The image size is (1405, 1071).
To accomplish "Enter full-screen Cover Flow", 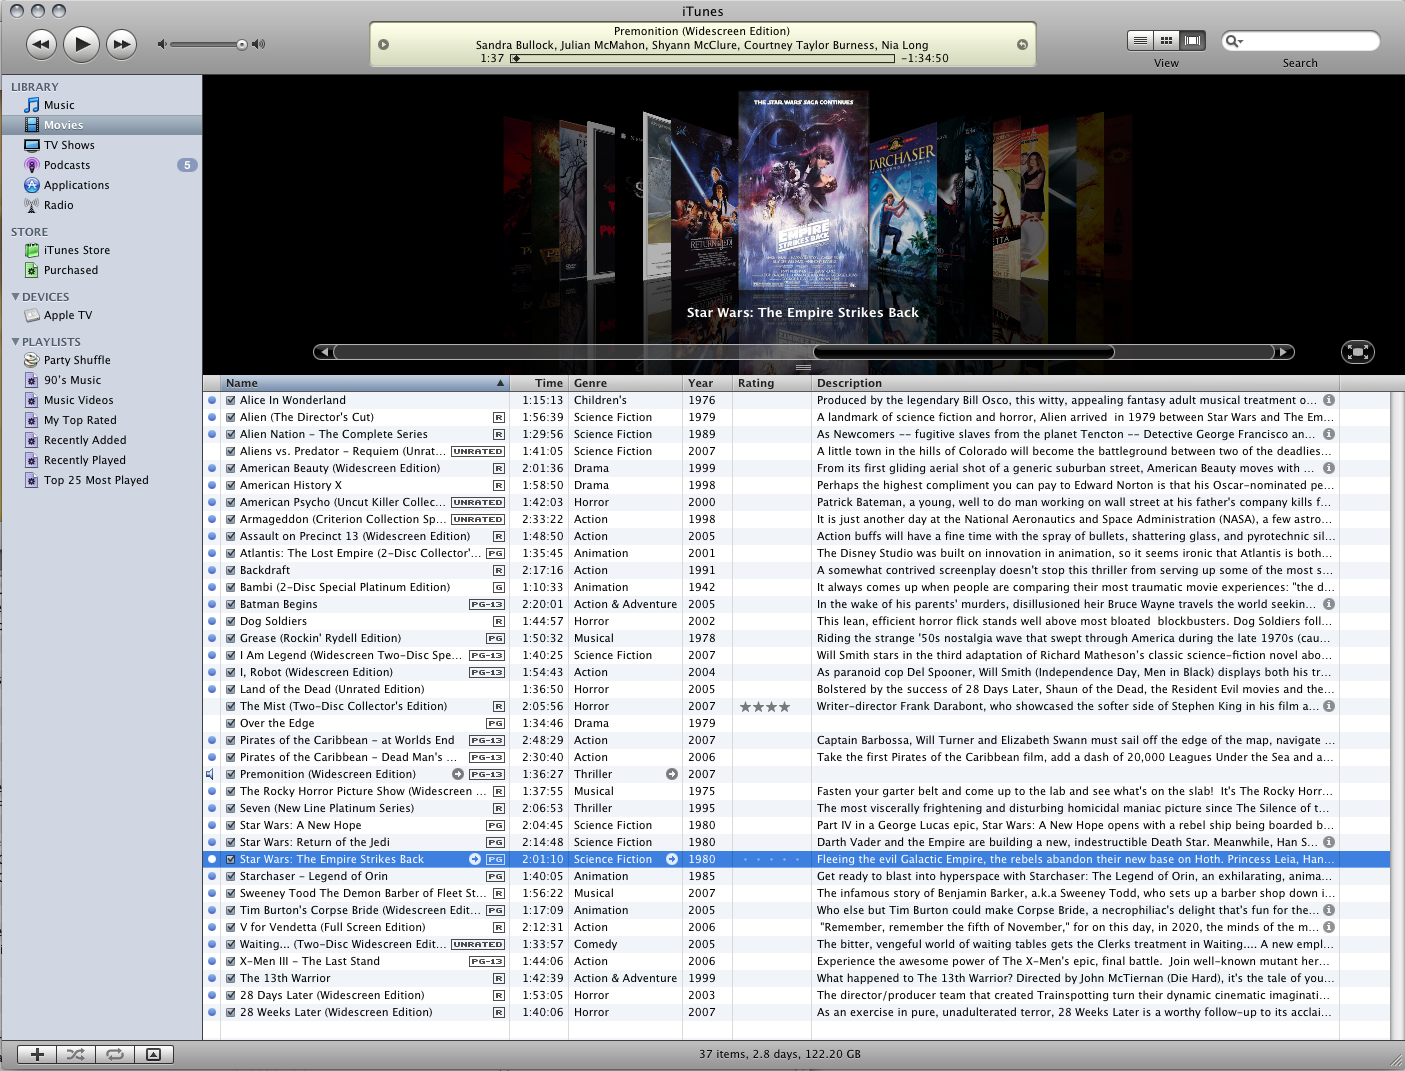I will click(x=1357, y=352).
